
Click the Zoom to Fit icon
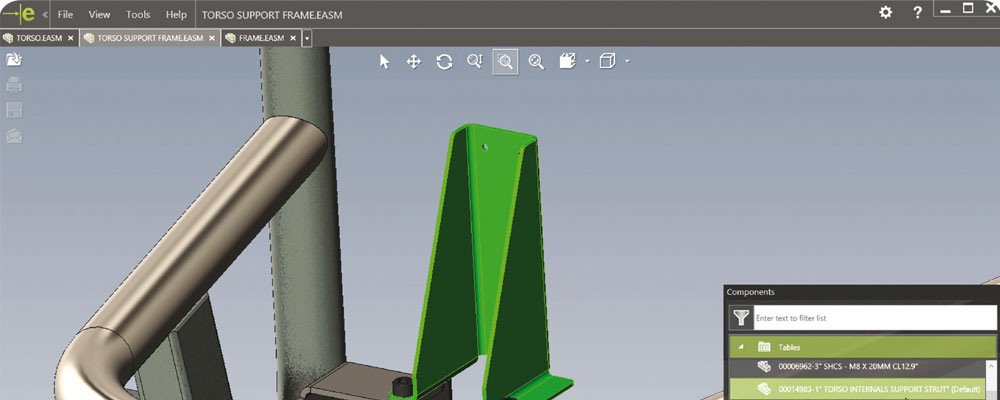click(x=536, y=62)
